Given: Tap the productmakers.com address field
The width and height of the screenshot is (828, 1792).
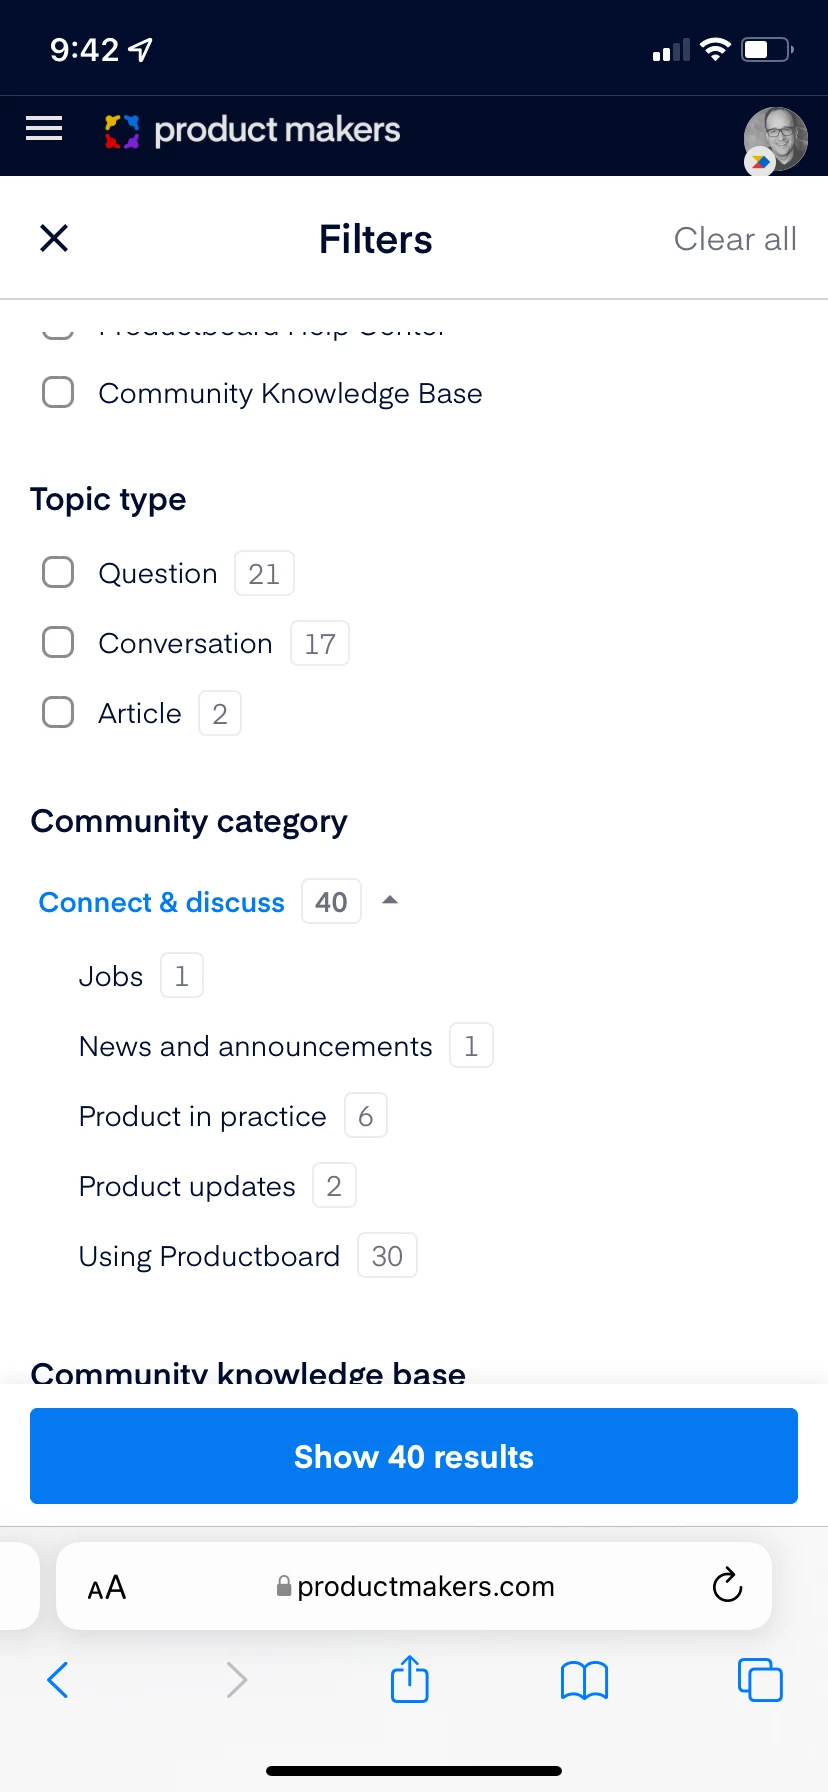Looking at the screenshot, I should (x=416, y=1587).
